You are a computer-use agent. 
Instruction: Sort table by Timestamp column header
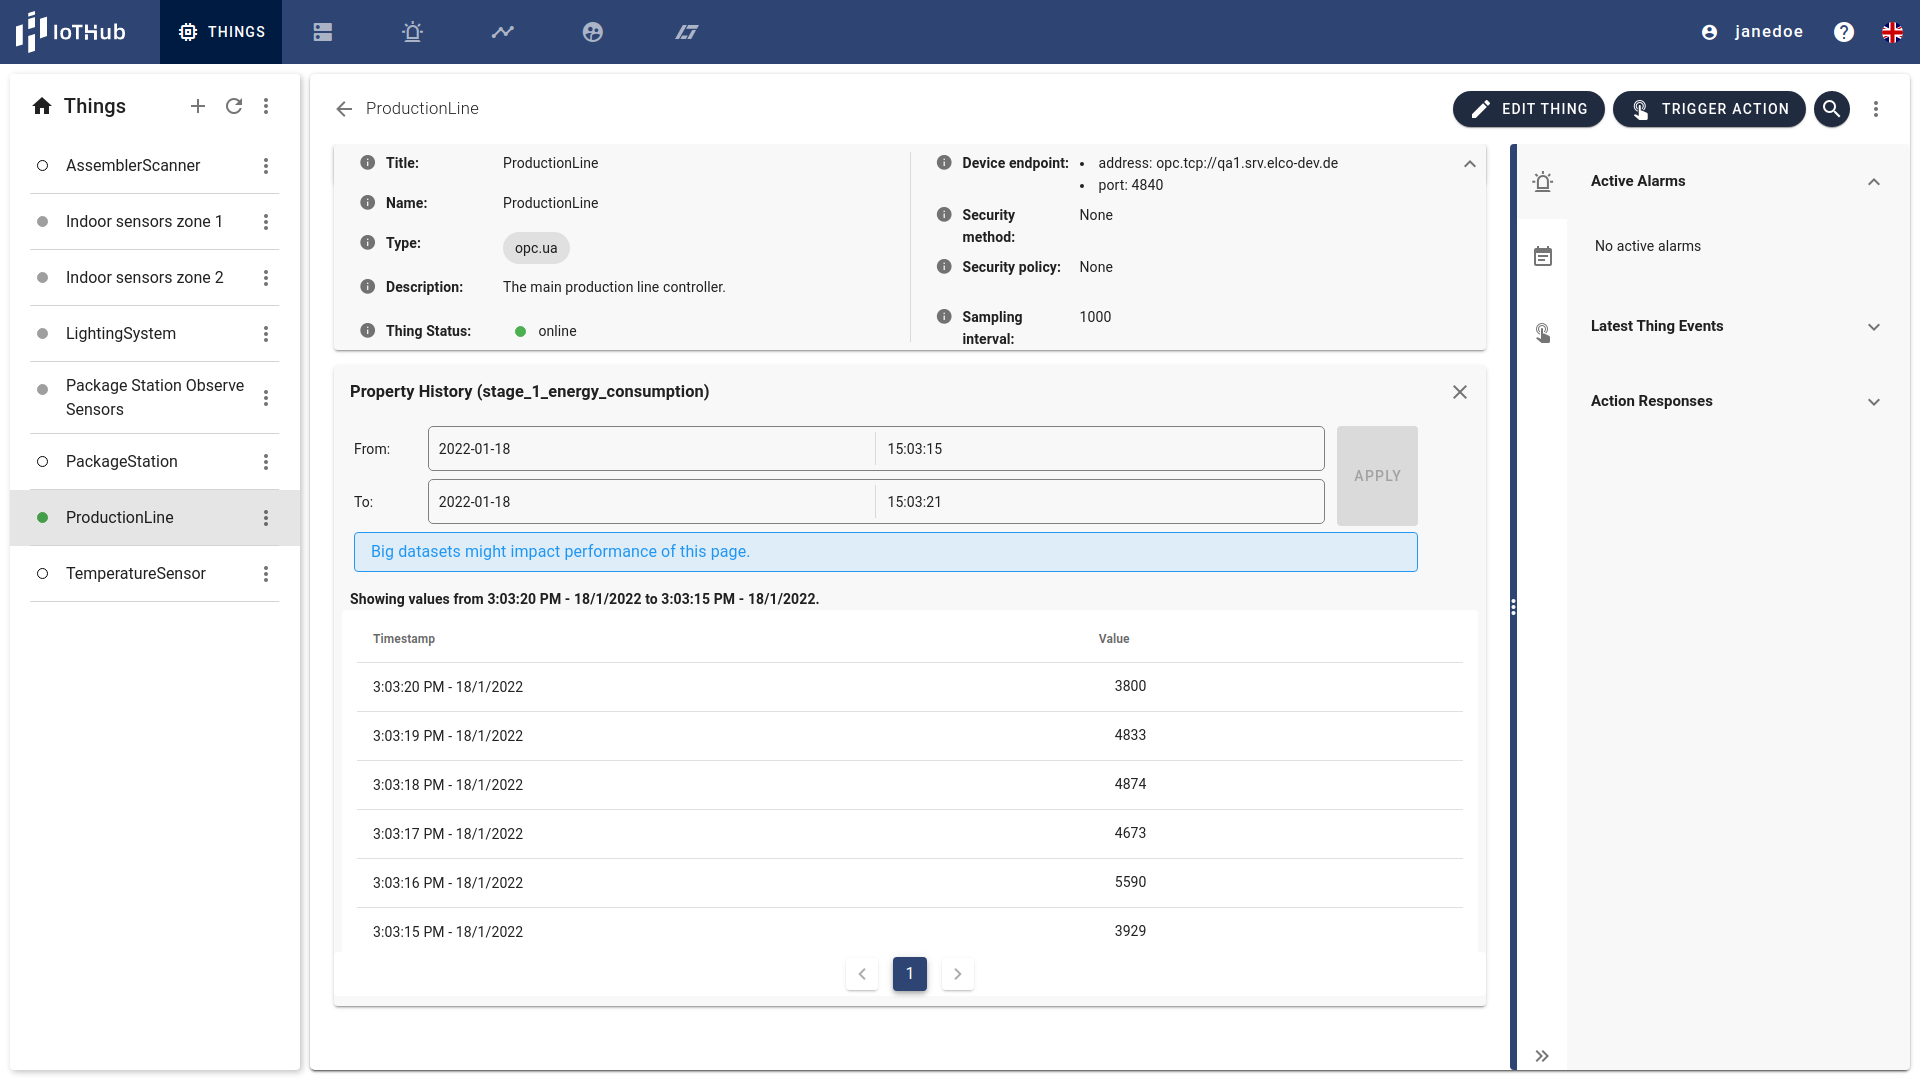point(404,639)
